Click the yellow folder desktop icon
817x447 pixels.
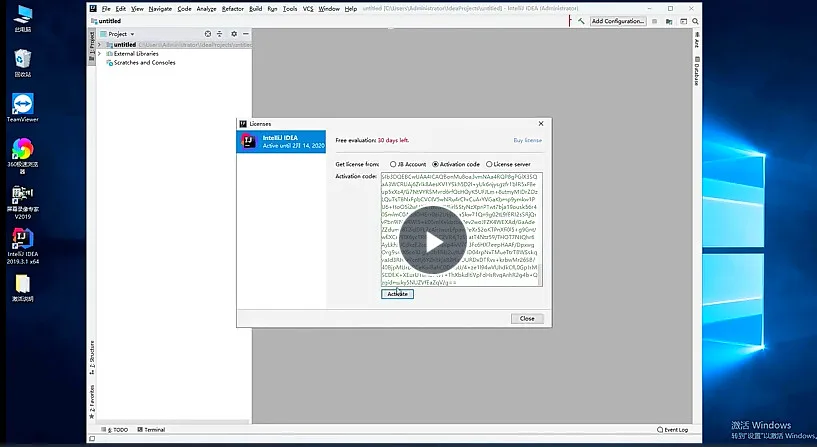point(22,288)
